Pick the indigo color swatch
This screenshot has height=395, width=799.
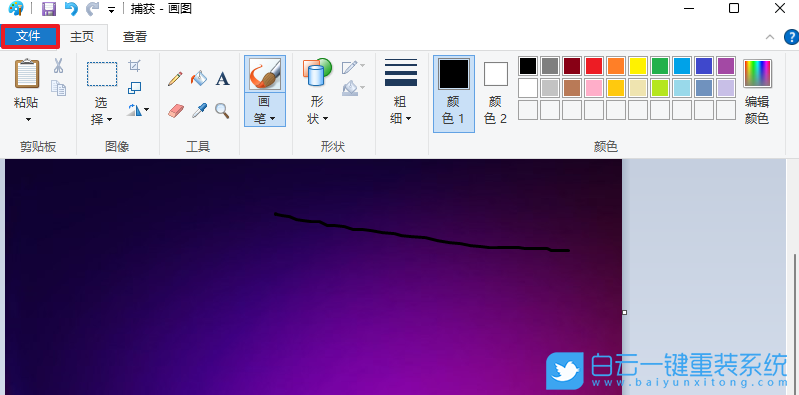(x=704, y=66)
